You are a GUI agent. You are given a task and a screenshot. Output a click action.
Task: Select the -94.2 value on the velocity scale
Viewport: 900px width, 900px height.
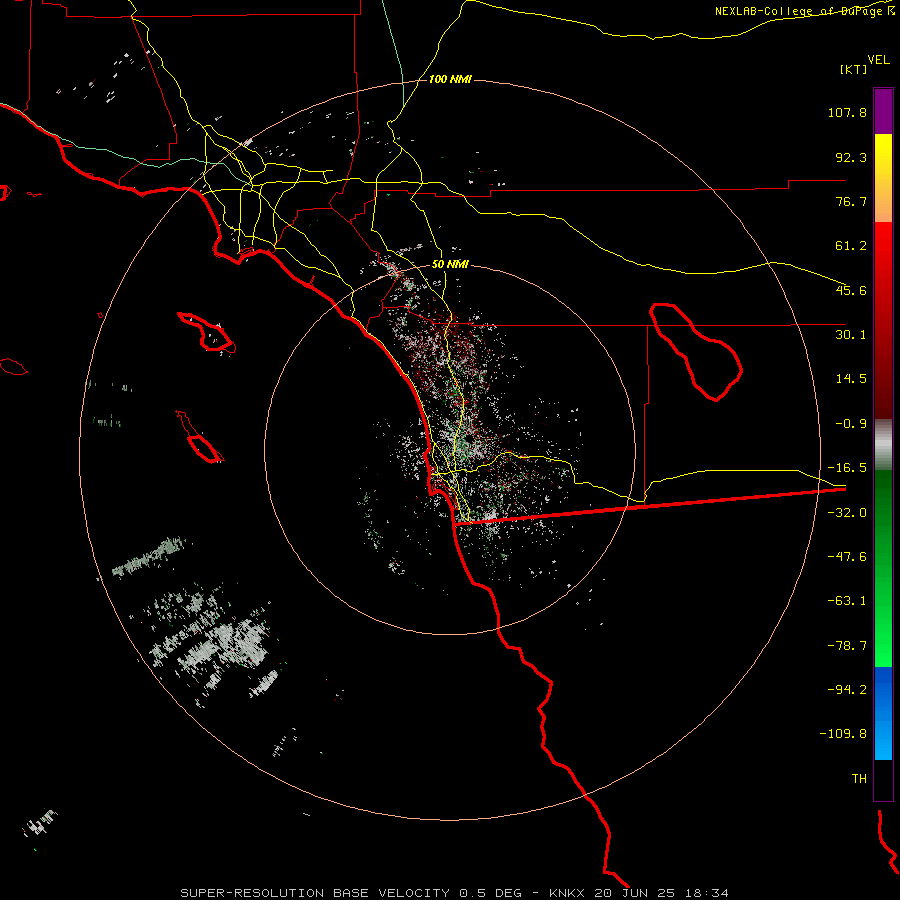coord(847,690)
